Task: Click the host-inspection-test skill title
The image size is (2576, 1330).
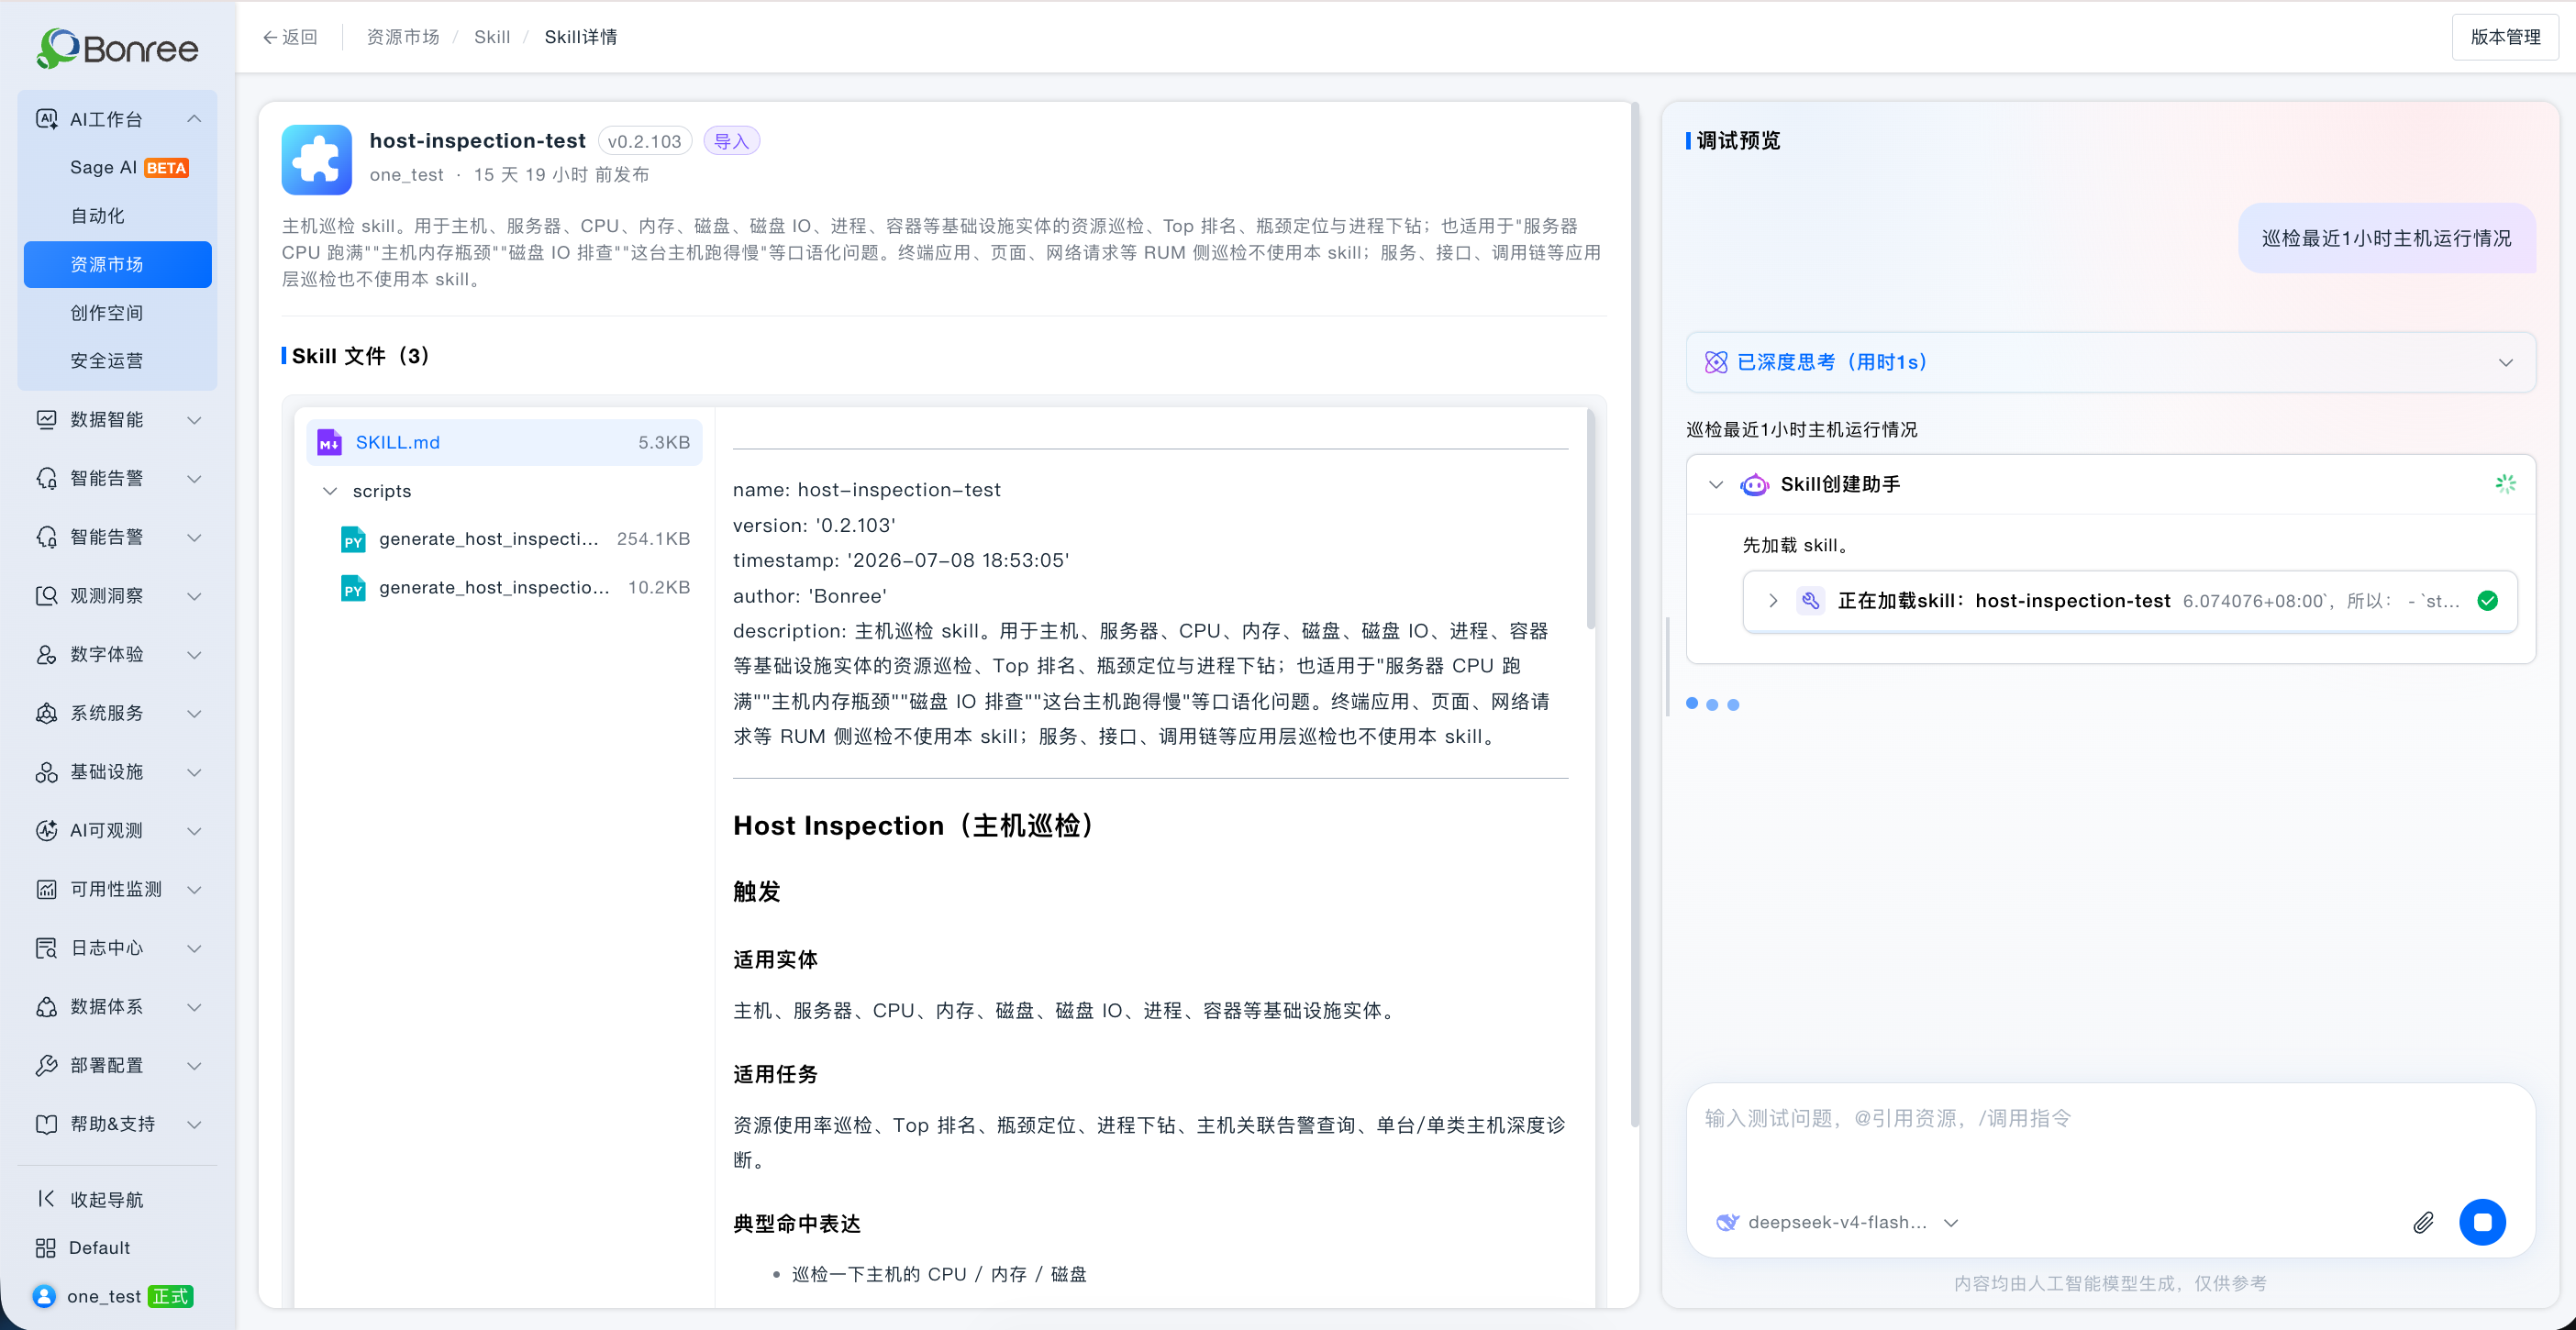Action: pos(478,141)
